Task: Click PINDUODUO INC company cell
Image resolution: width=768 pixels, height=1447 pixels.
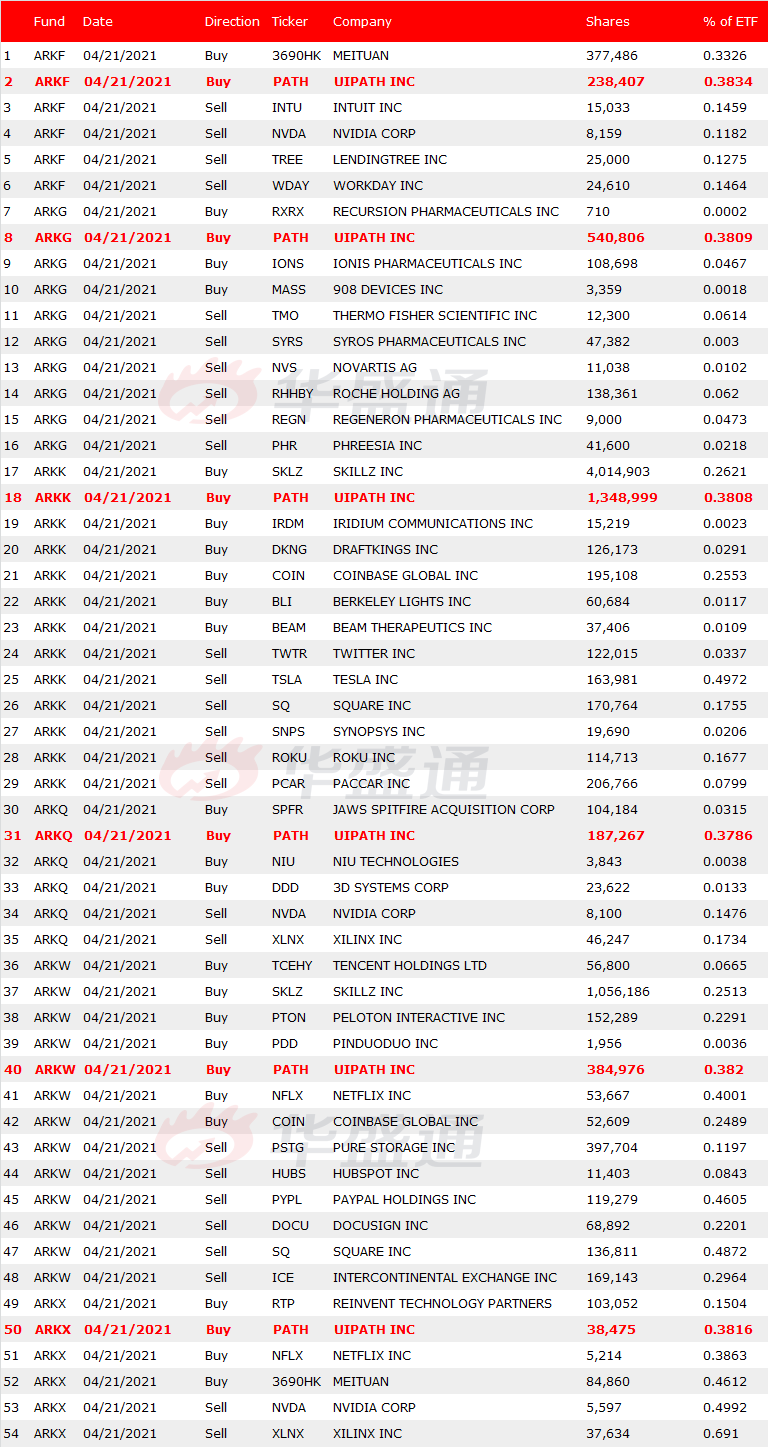Action: coord(386,1043)
